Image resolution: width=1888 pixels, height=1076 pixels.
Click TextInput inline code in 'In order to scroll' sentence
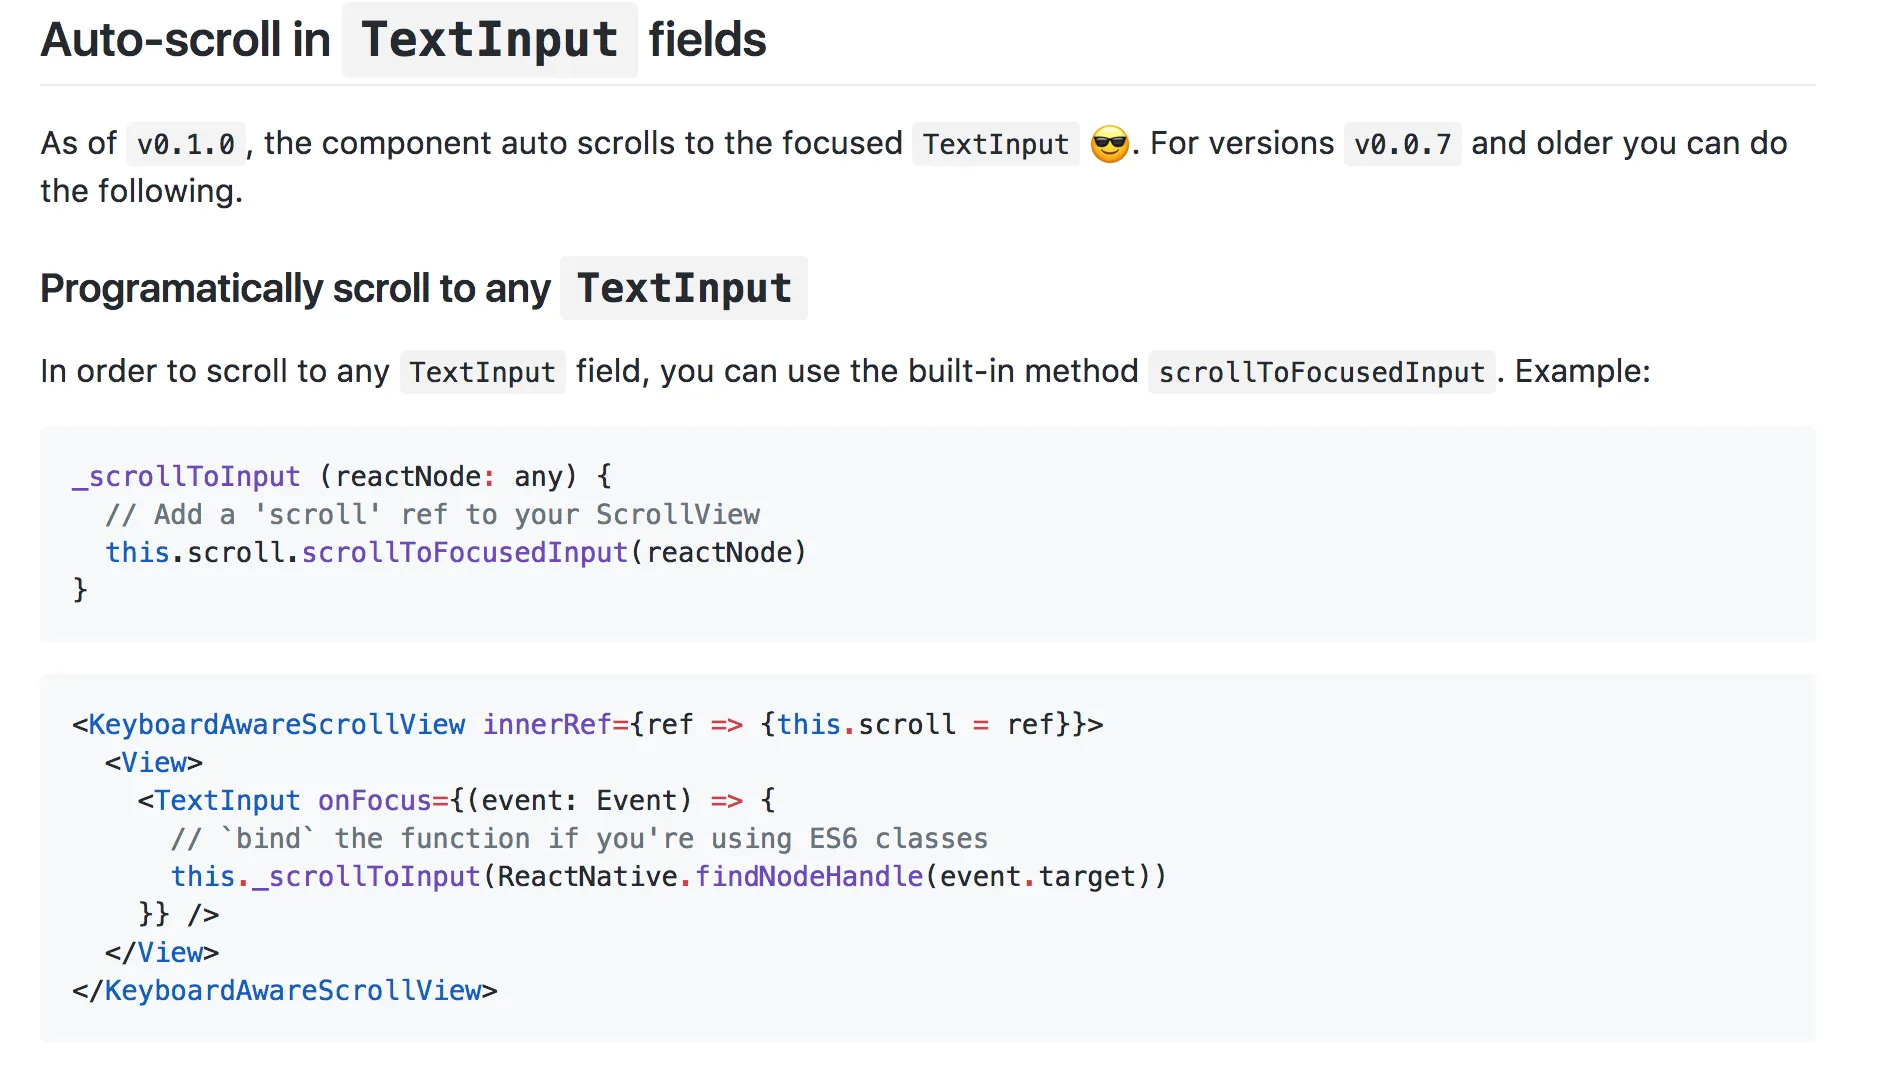pos(482,372)
